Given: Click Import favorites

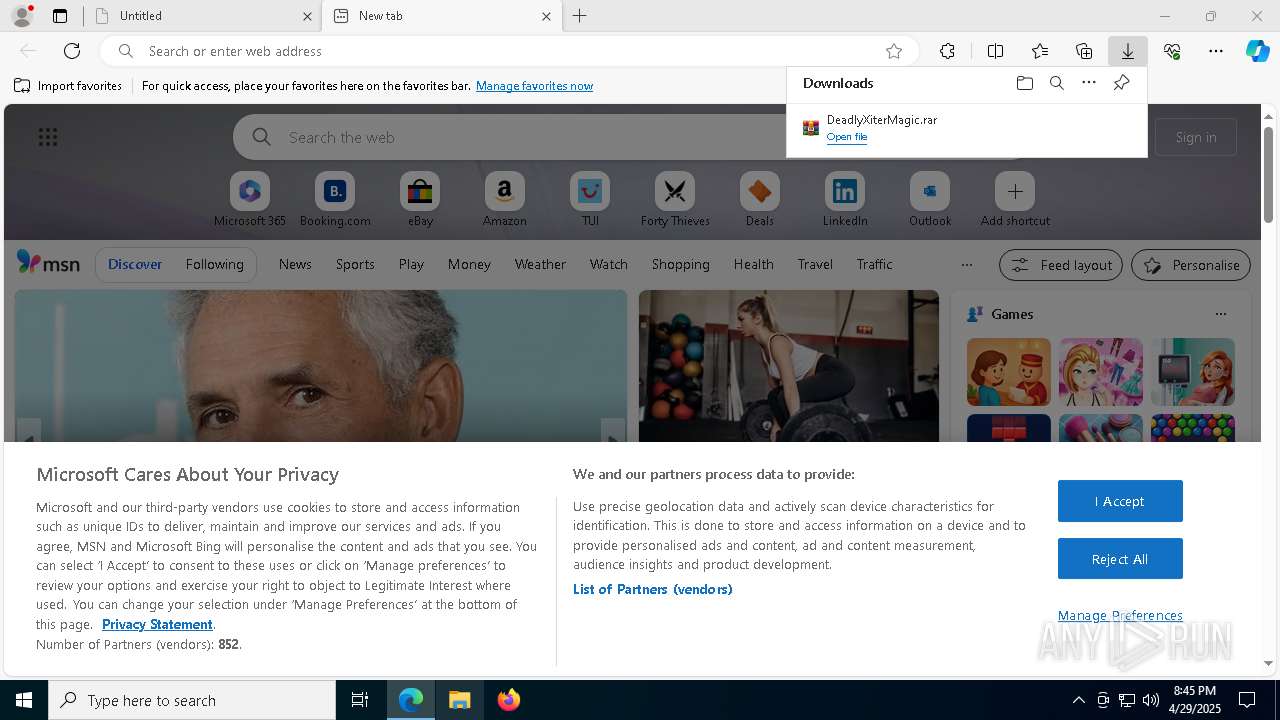Looking at the screenshot, I should tap(68, 86).
